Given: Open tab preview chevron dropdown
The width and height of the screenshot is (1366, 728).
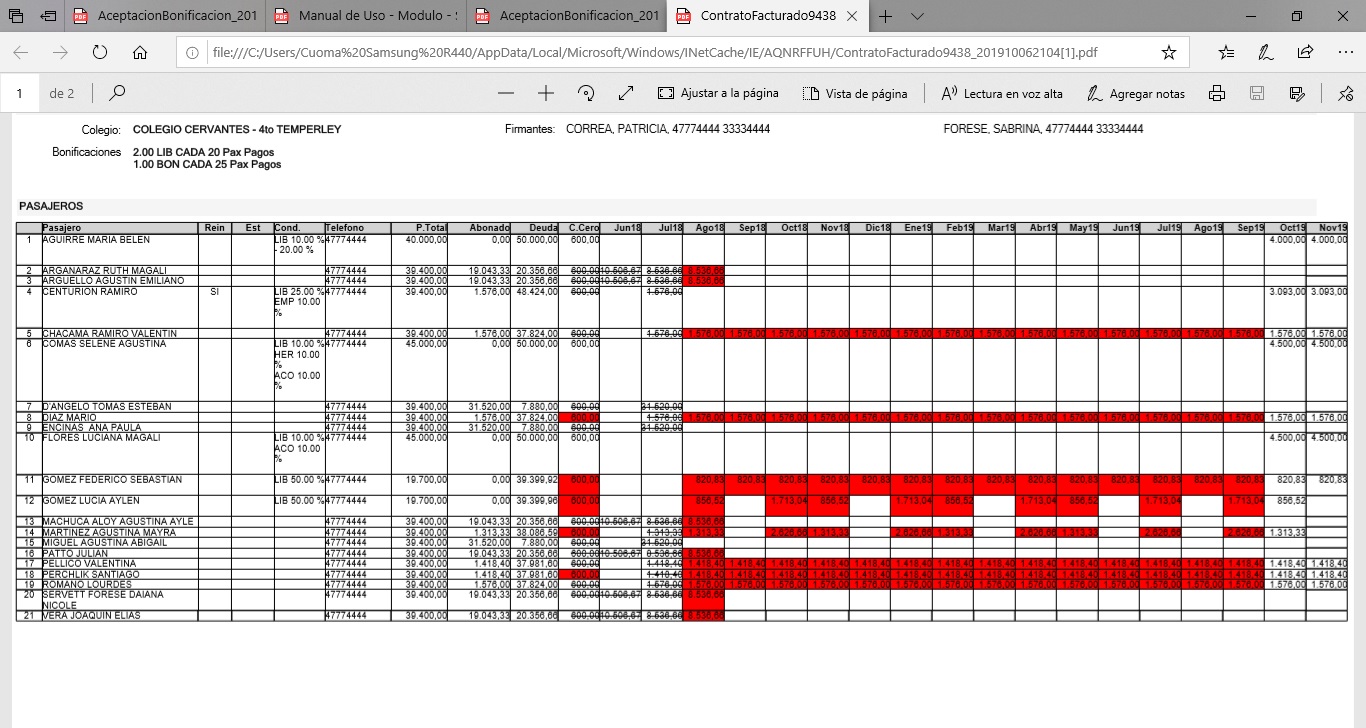Looking at the screenshot, I should tap(918, 16).
